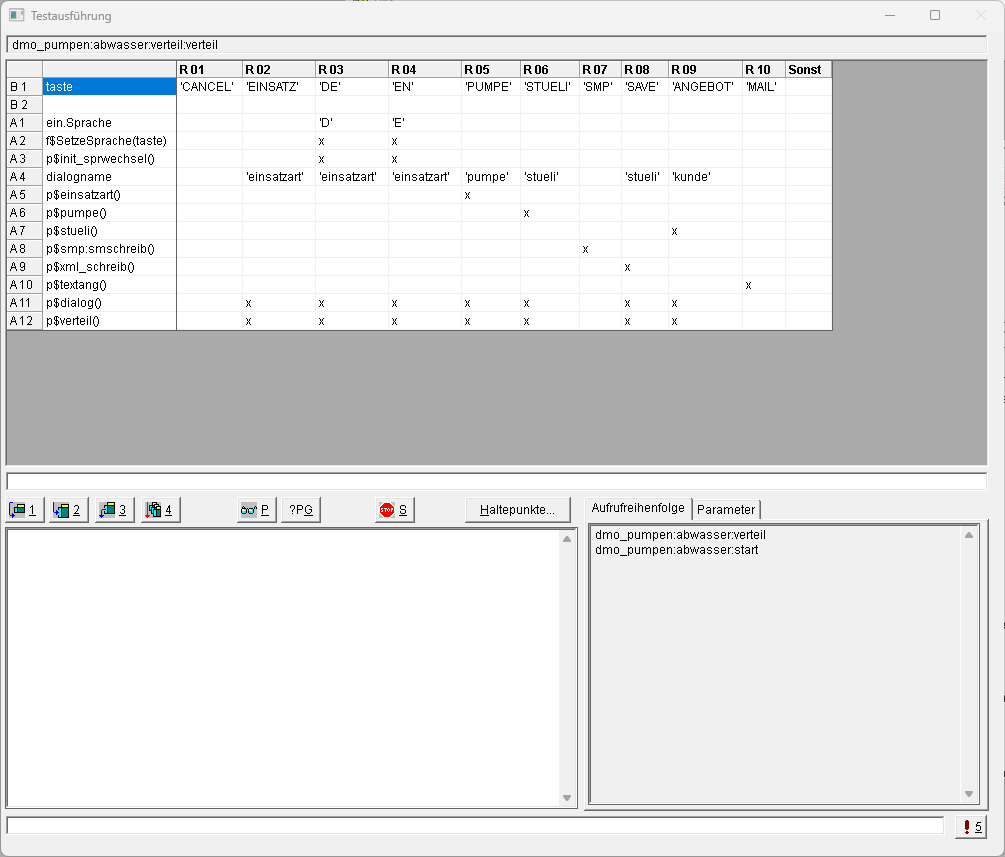Click the 'CANCEL' cell under R 01

pos(208,87)
